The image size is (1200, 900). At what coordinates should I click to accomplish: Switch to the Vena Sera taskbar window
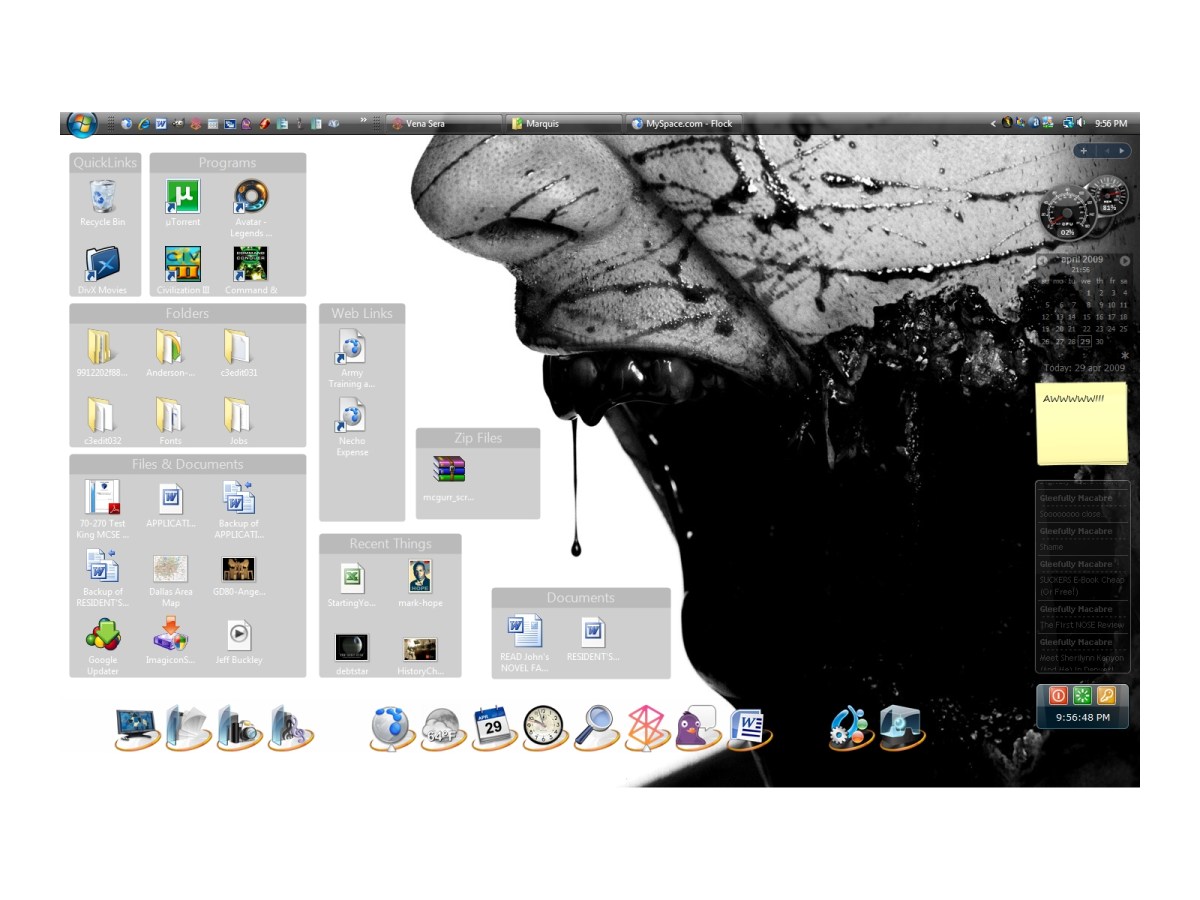[443, 124]
